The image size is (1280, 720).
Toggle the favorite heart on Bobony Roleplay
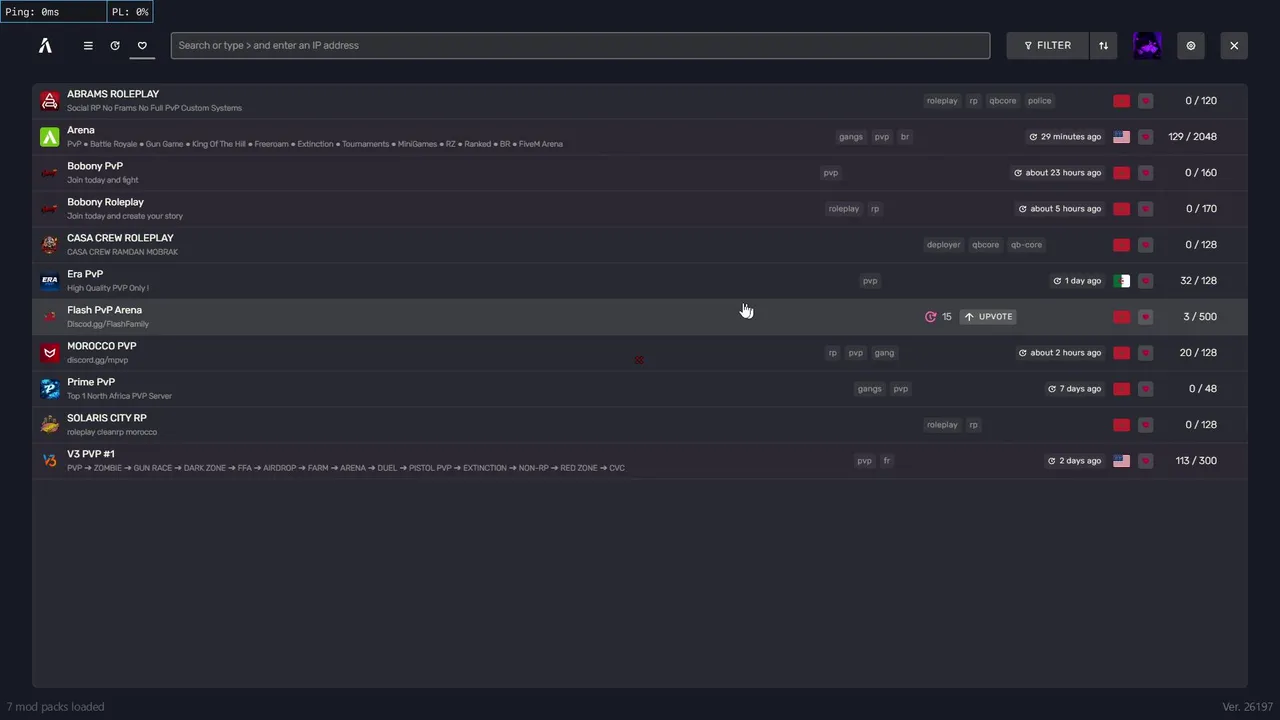1146,208
